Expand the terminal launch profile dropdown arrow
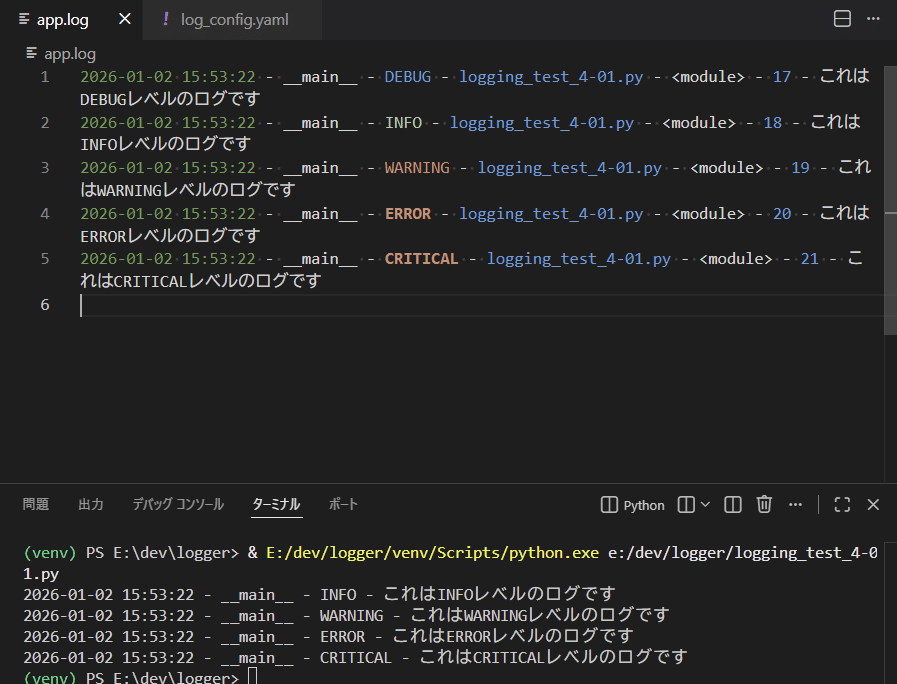Image resolution: width=897 pixels, height=684 pixels. [706, 505]
